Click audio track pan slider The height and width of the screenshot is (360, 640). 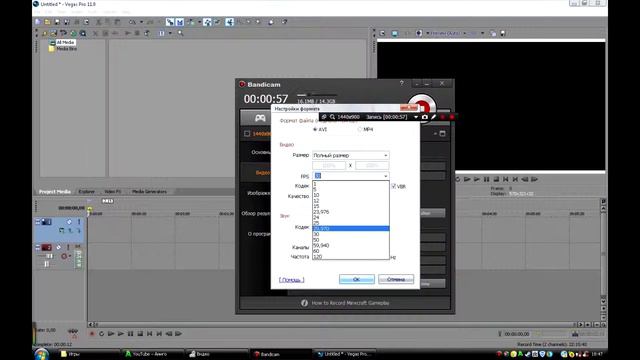point(47,264)
